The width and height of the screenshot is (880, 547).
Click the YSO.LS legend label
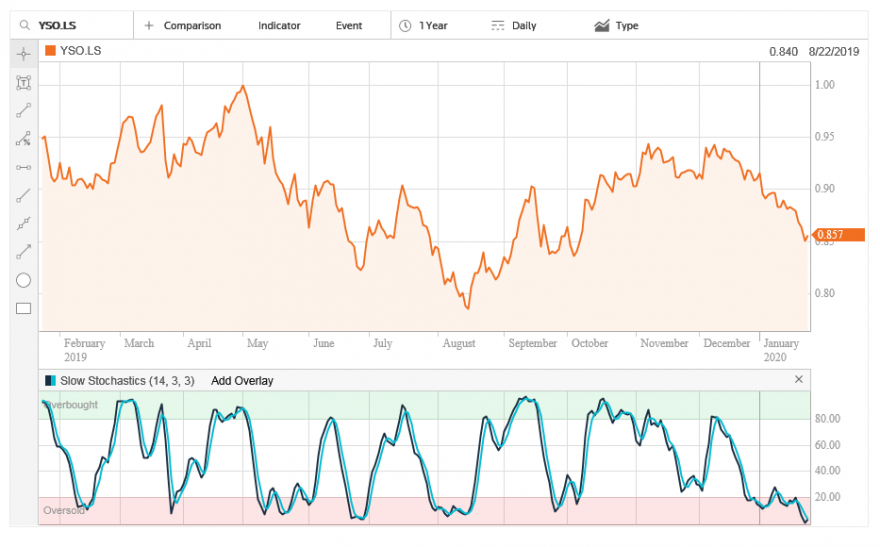click(80, 50)
